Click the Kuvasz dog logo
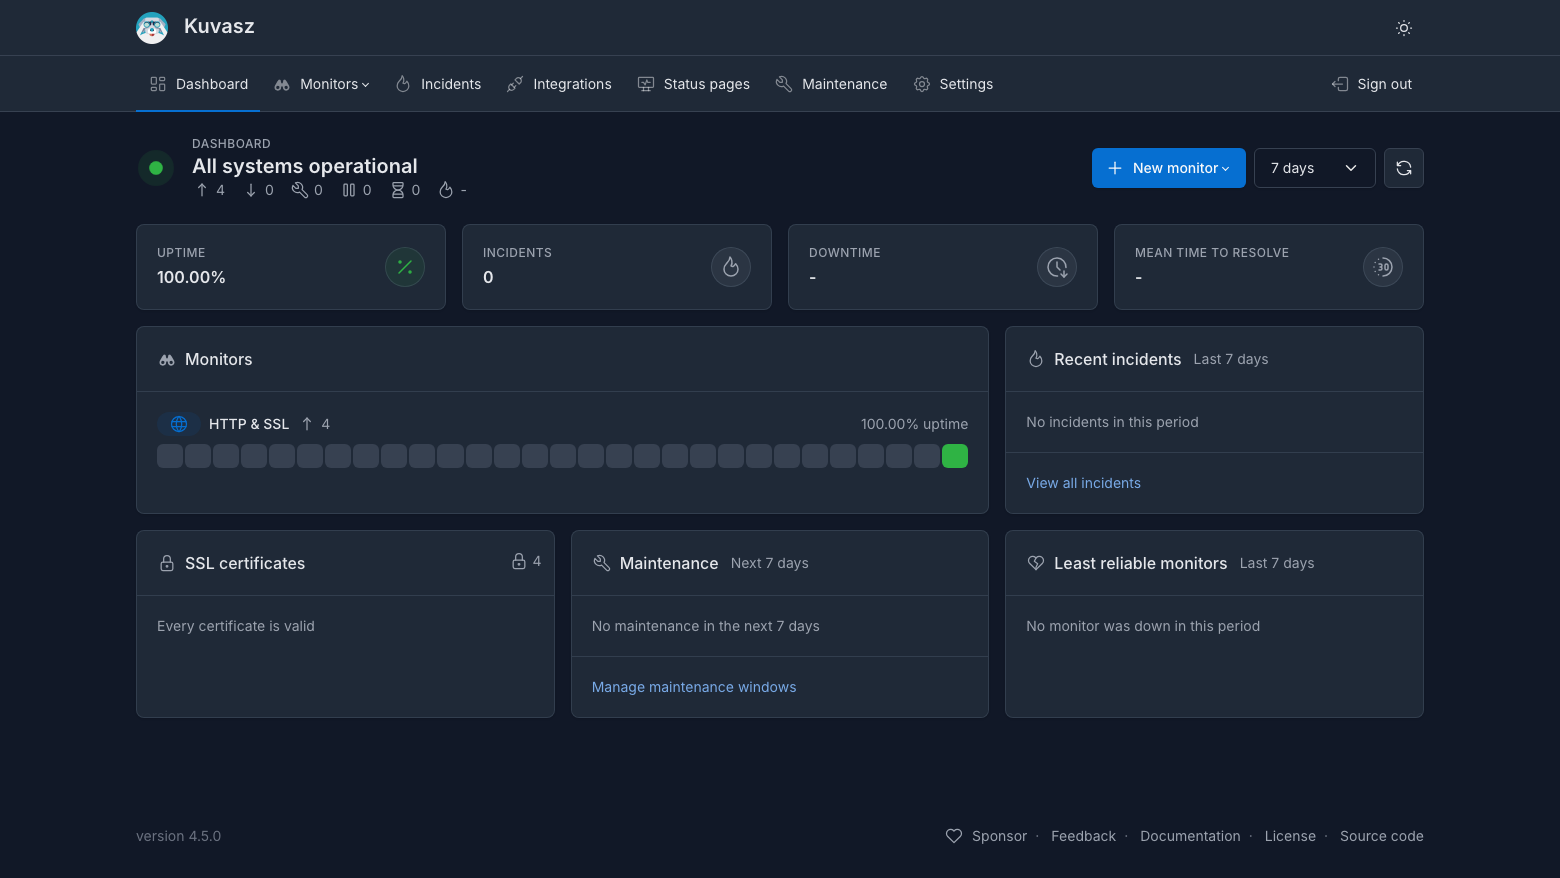The width and height of the screenshot is (1560, 878). 152,28
